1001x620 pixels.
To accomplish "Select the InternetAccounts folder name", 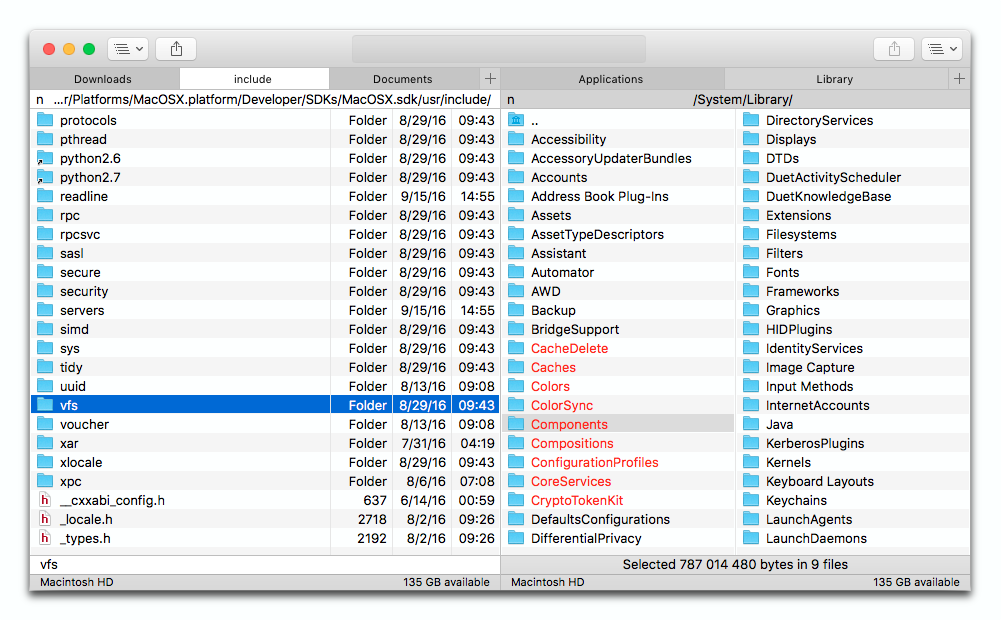I will pyautogui.click(x=817, y=405).
